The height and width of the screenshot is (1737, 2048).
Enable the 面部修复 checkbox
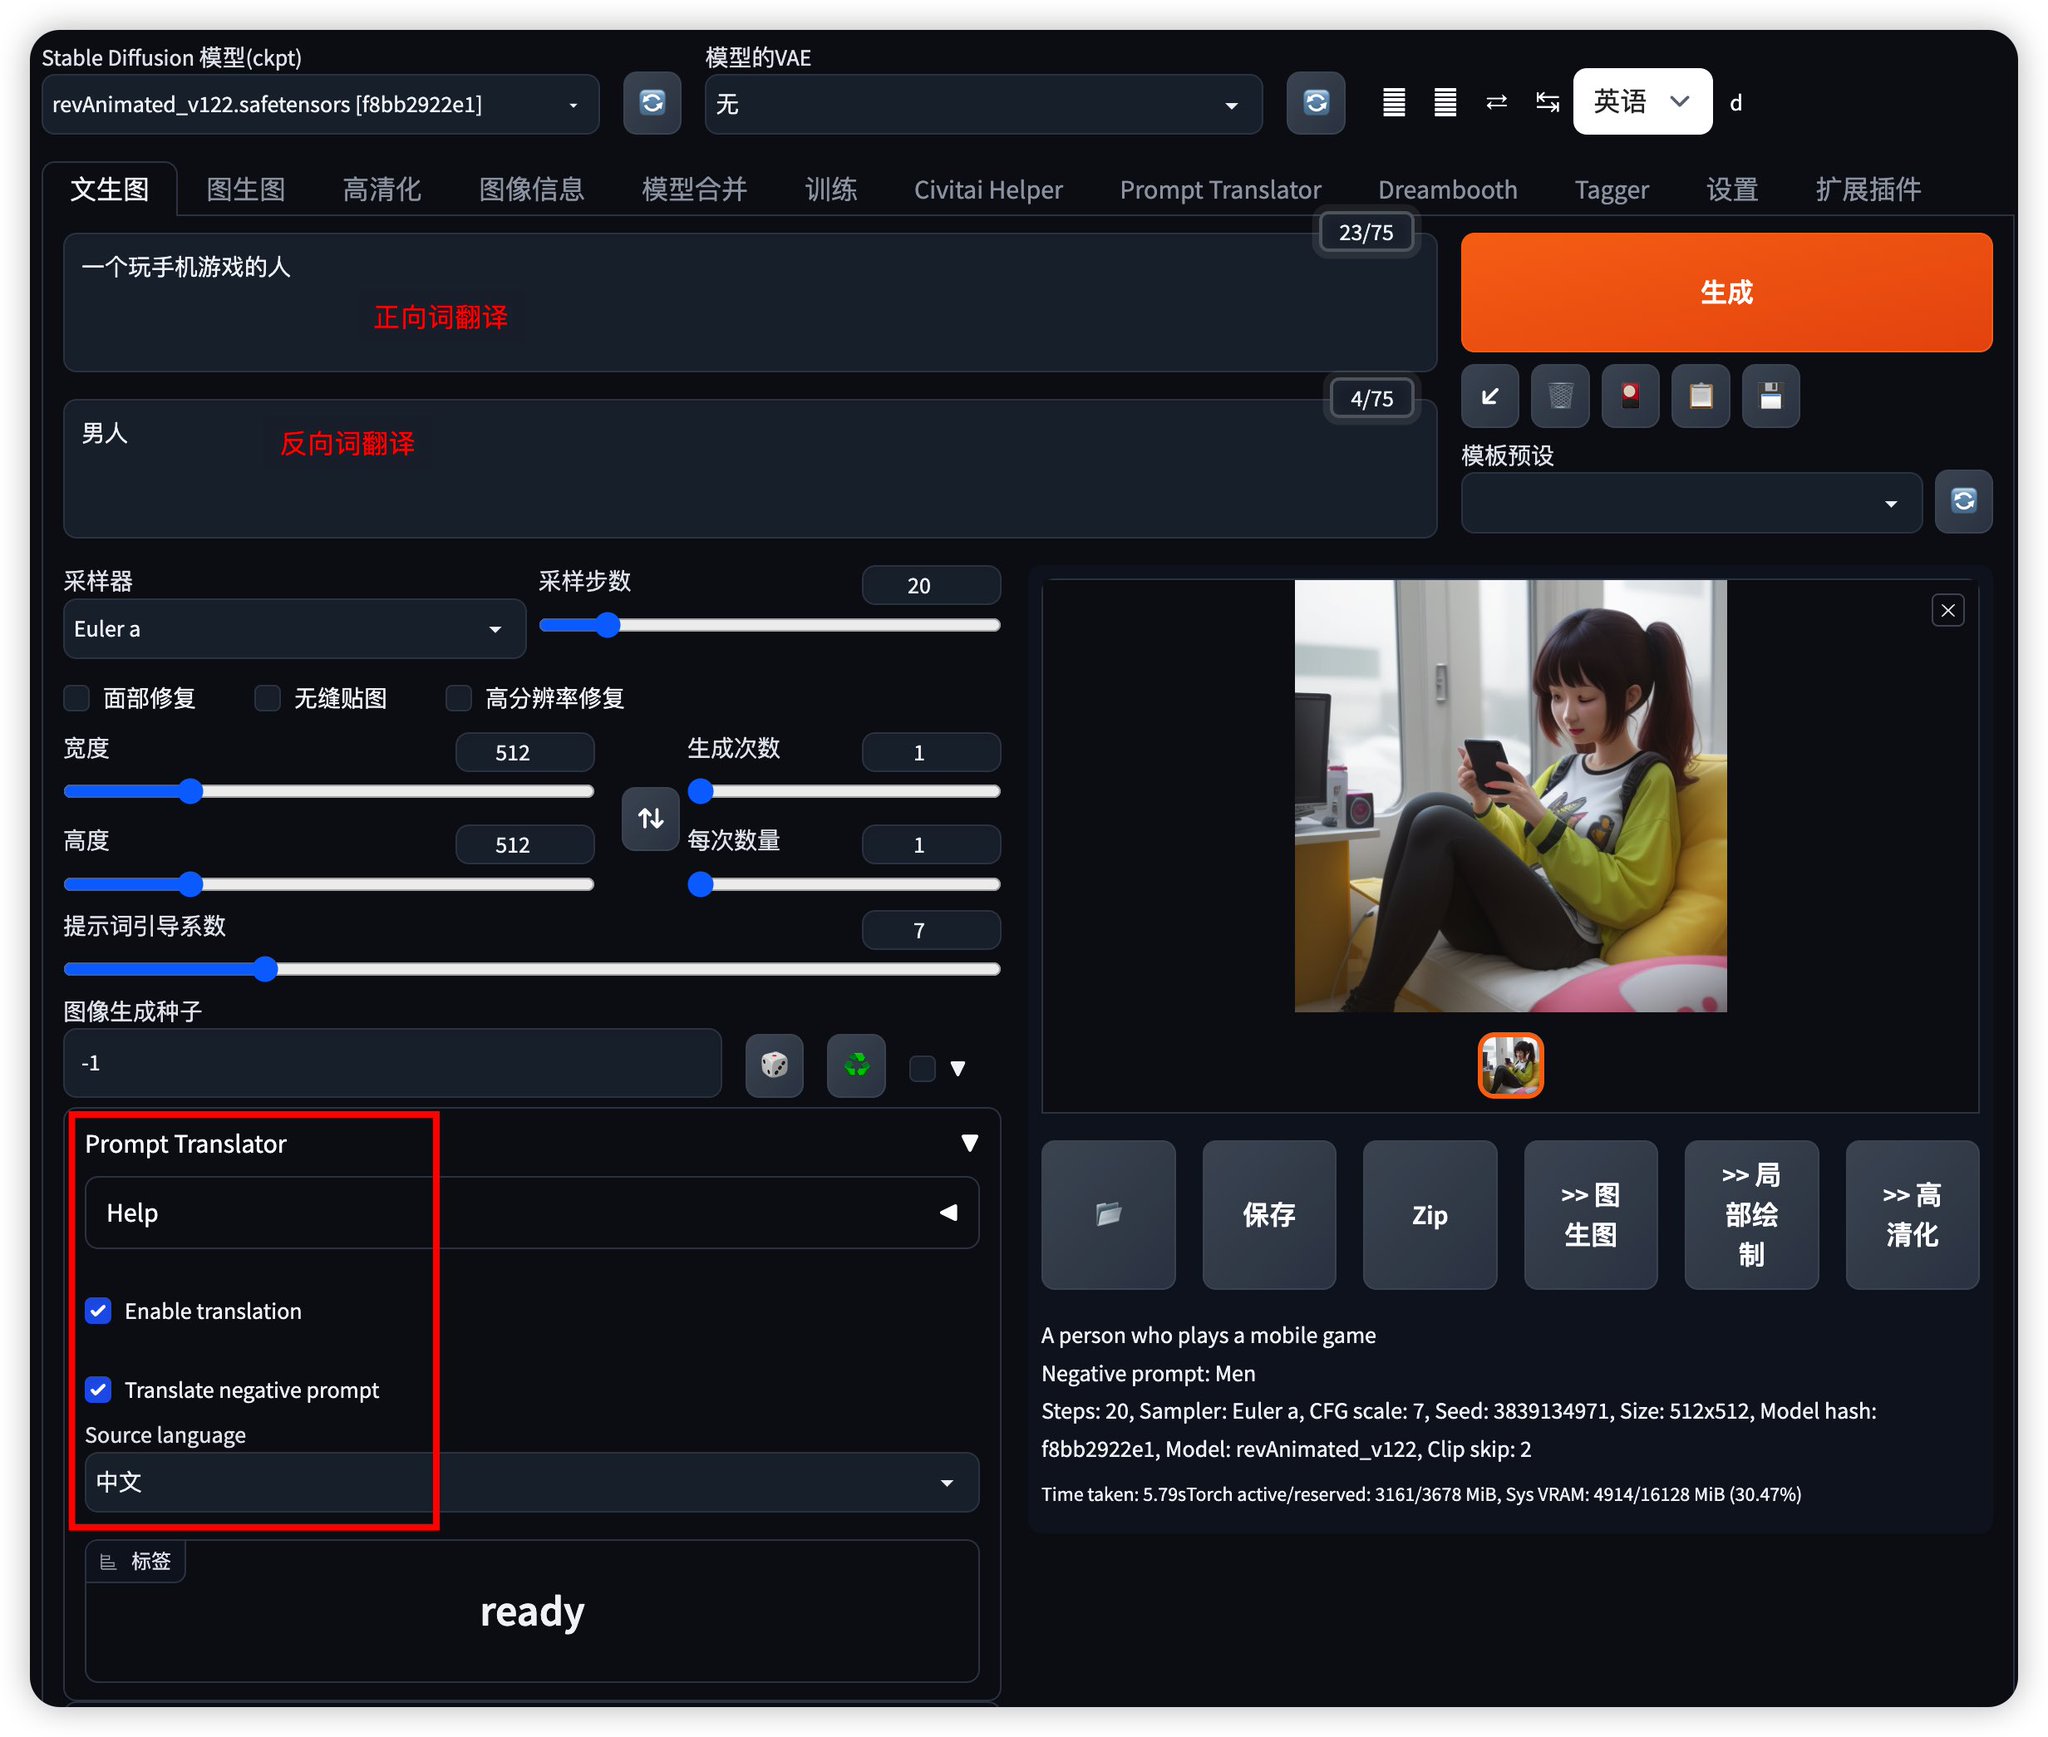coord(77,698)
